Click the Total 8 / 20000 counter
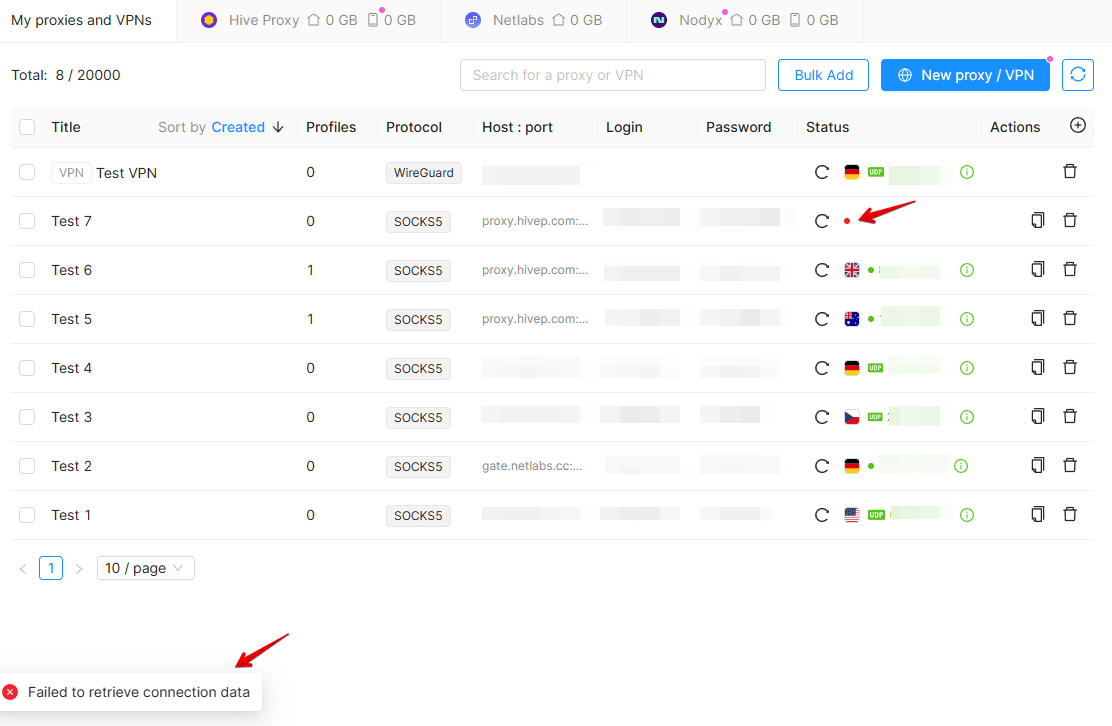 (x=66, y=75)
